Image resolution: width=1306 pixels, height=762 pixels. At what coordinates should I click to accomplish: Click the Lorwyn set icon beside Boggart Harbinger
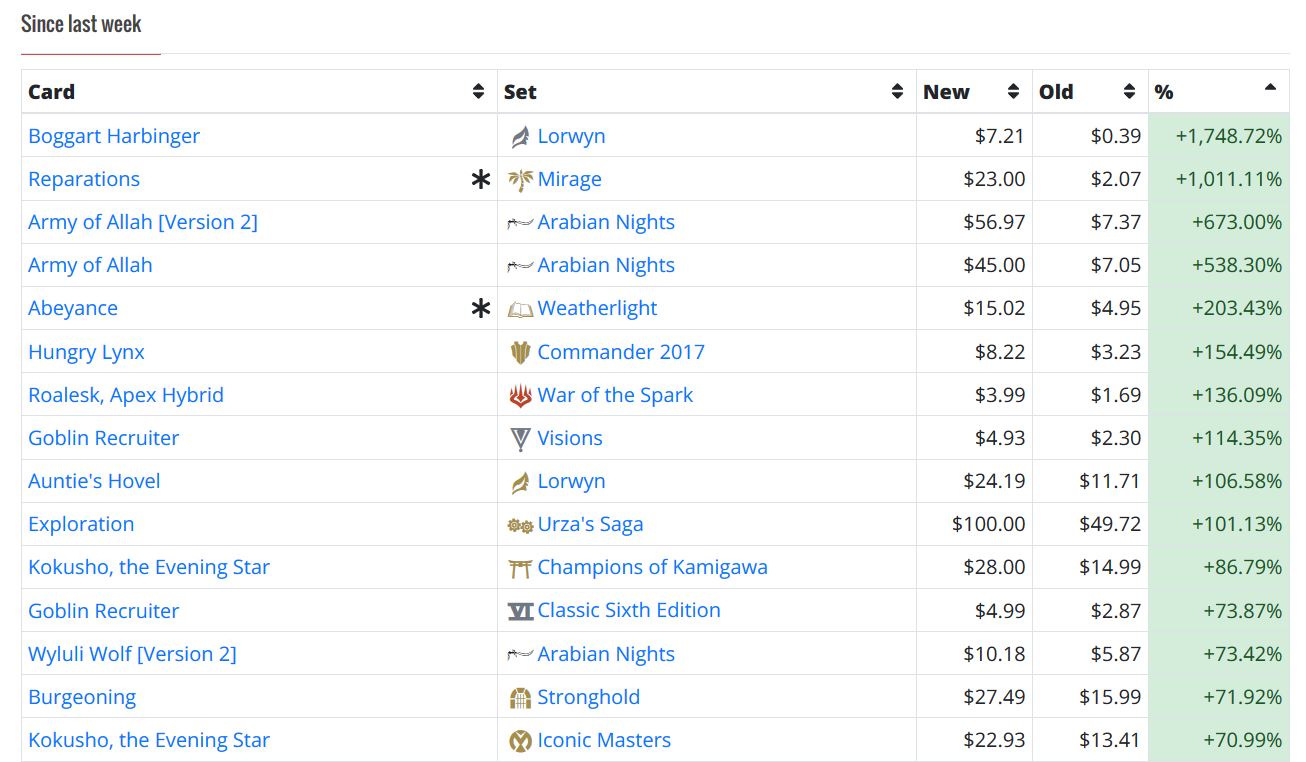(x=520, y=137)
